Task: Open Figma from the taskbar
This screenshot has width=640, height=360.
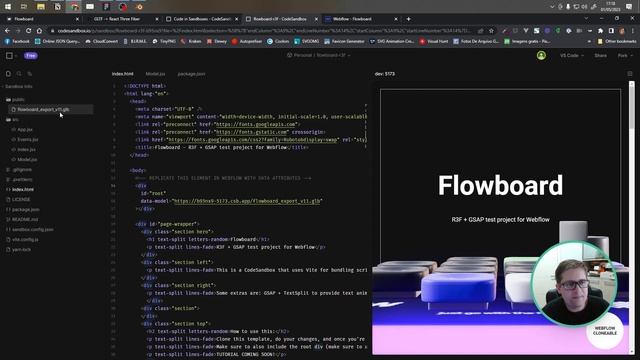Action: (106, 7)
